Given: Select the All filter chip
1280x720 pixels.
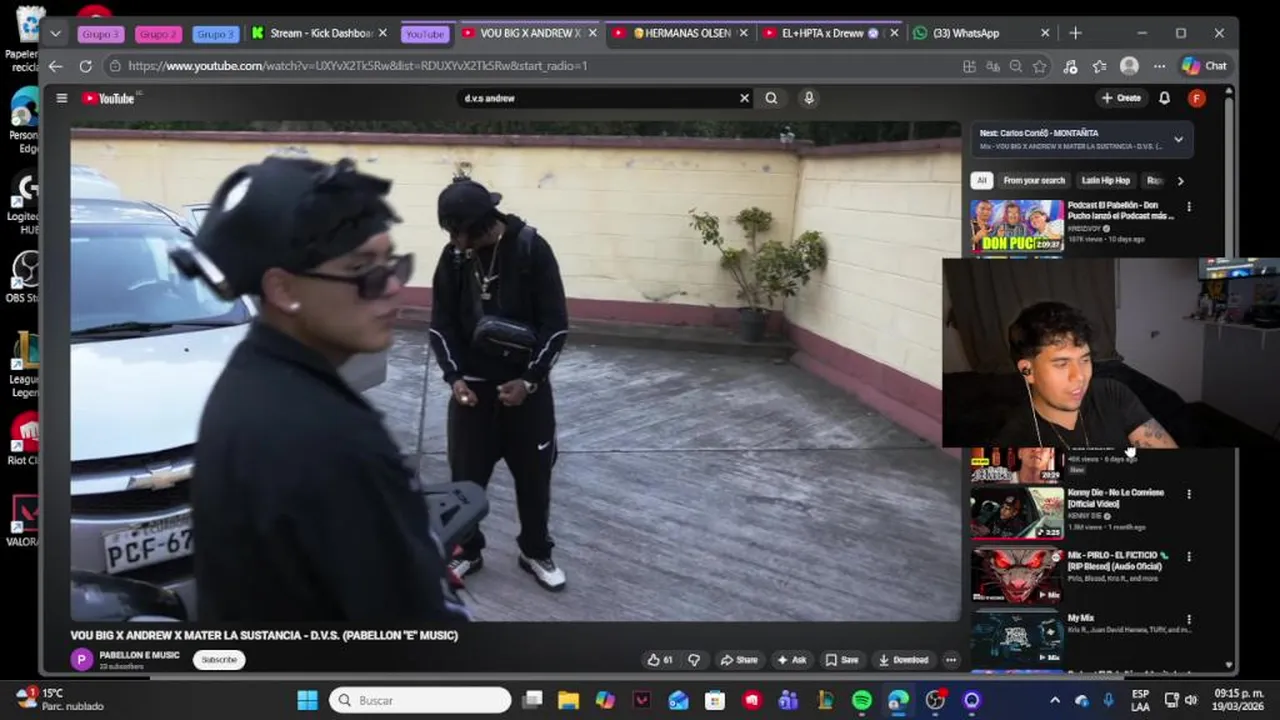Looking at the screenshot, I should pos(982,181).
